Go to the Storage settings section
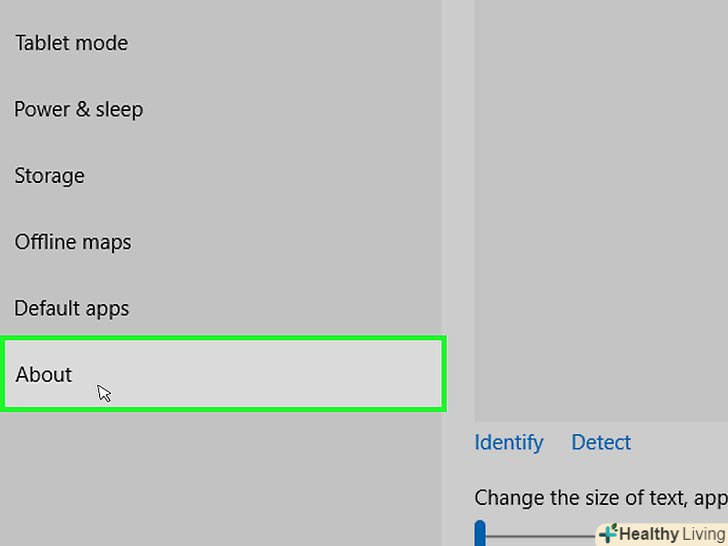This screenshot has height=546, width=728. [x=49, y=176]
